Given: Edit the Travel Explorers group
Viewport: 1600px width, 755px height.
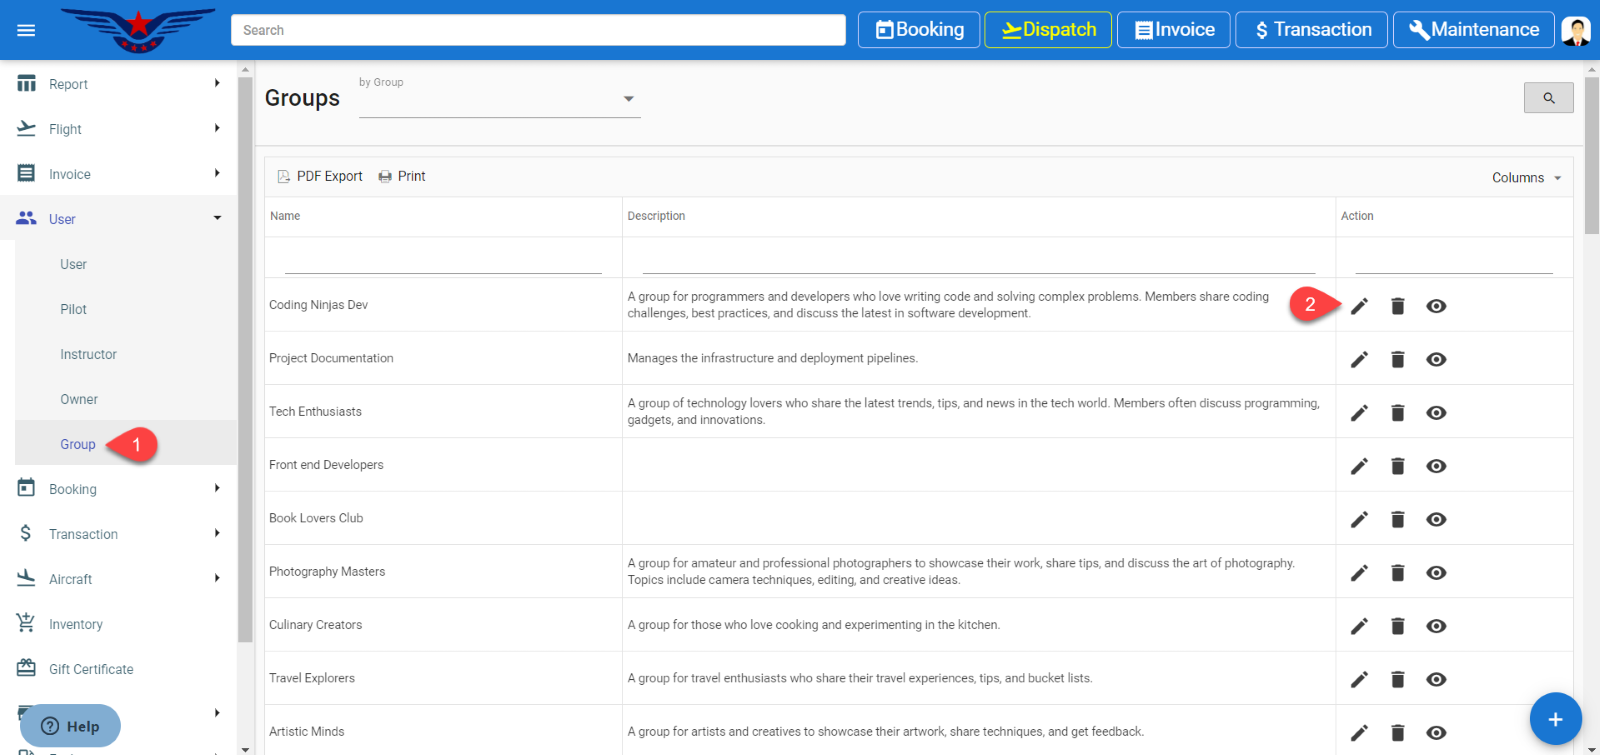Looking at the screenshot, I should (x=1359, y=679).
